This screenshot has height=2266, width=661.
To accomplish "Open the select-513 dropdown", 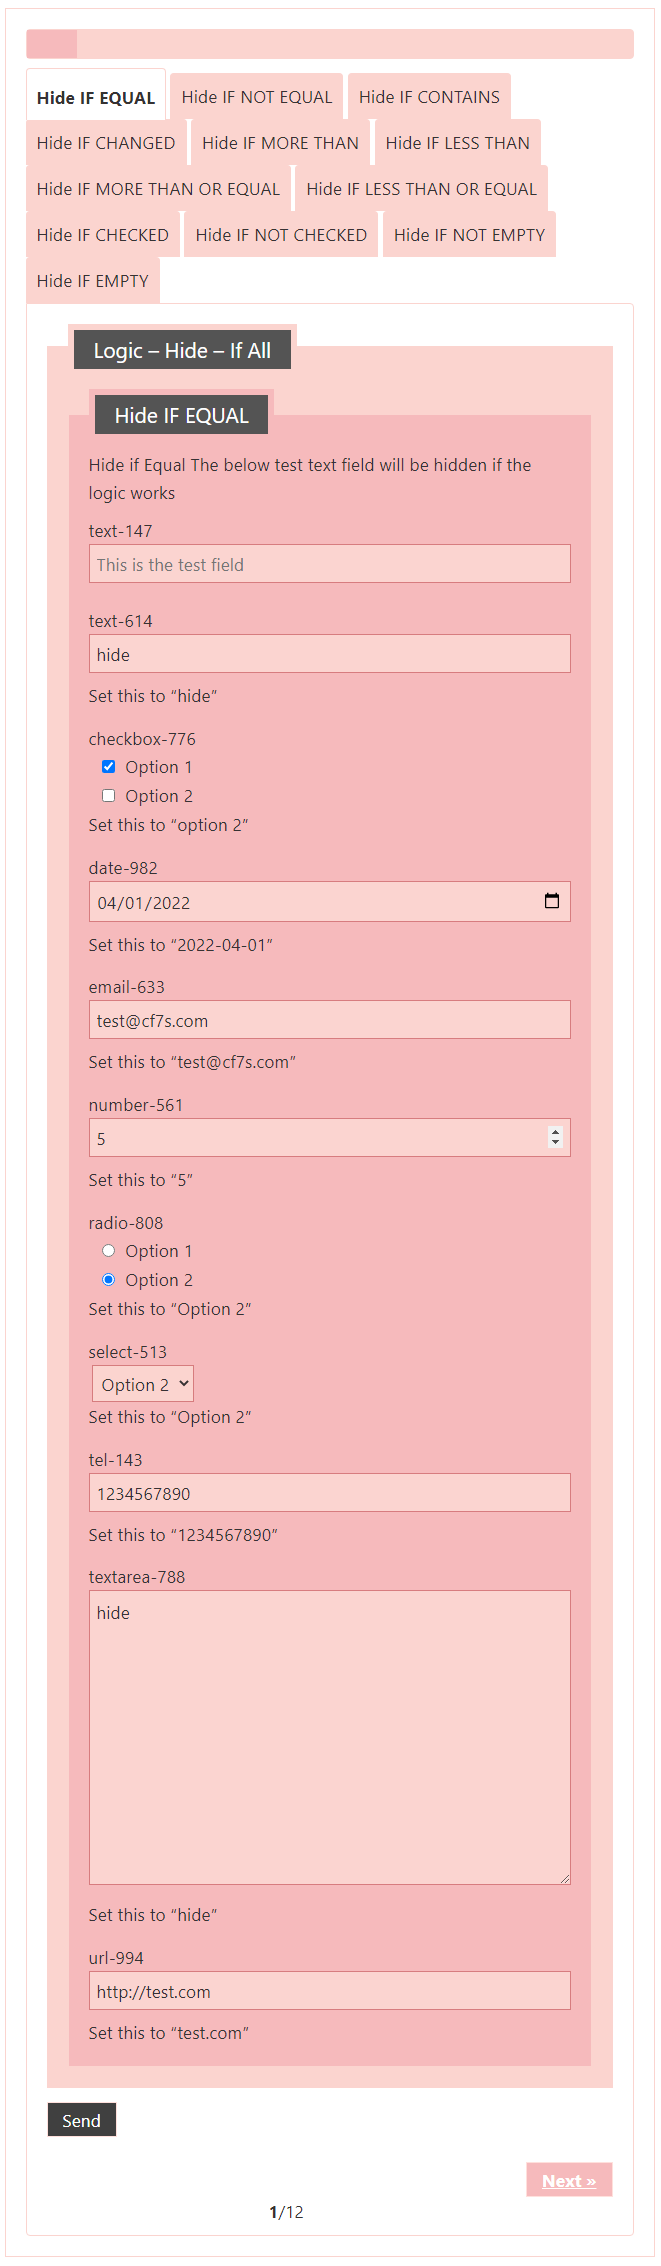I will click(x=143, y=1385).
